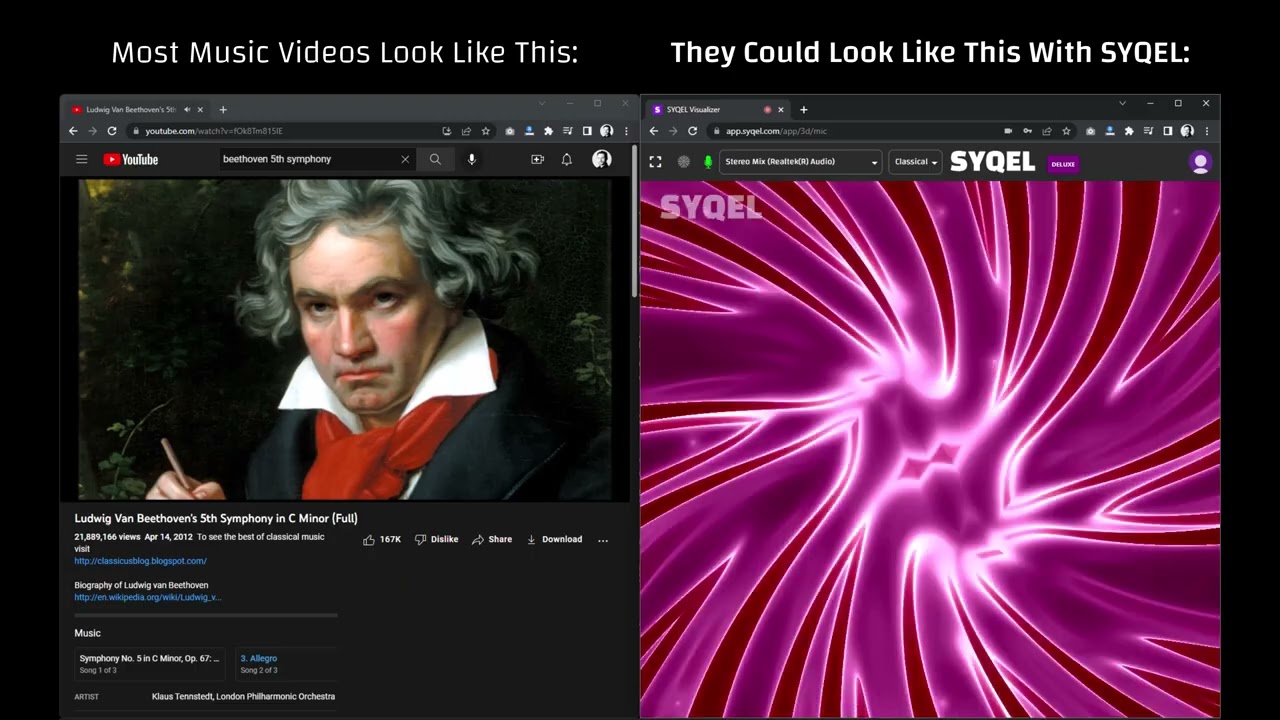The height and width of the screenshot is (720, 1280).
Task: Open media control icon in YouTube window
Action: point(567,131)
